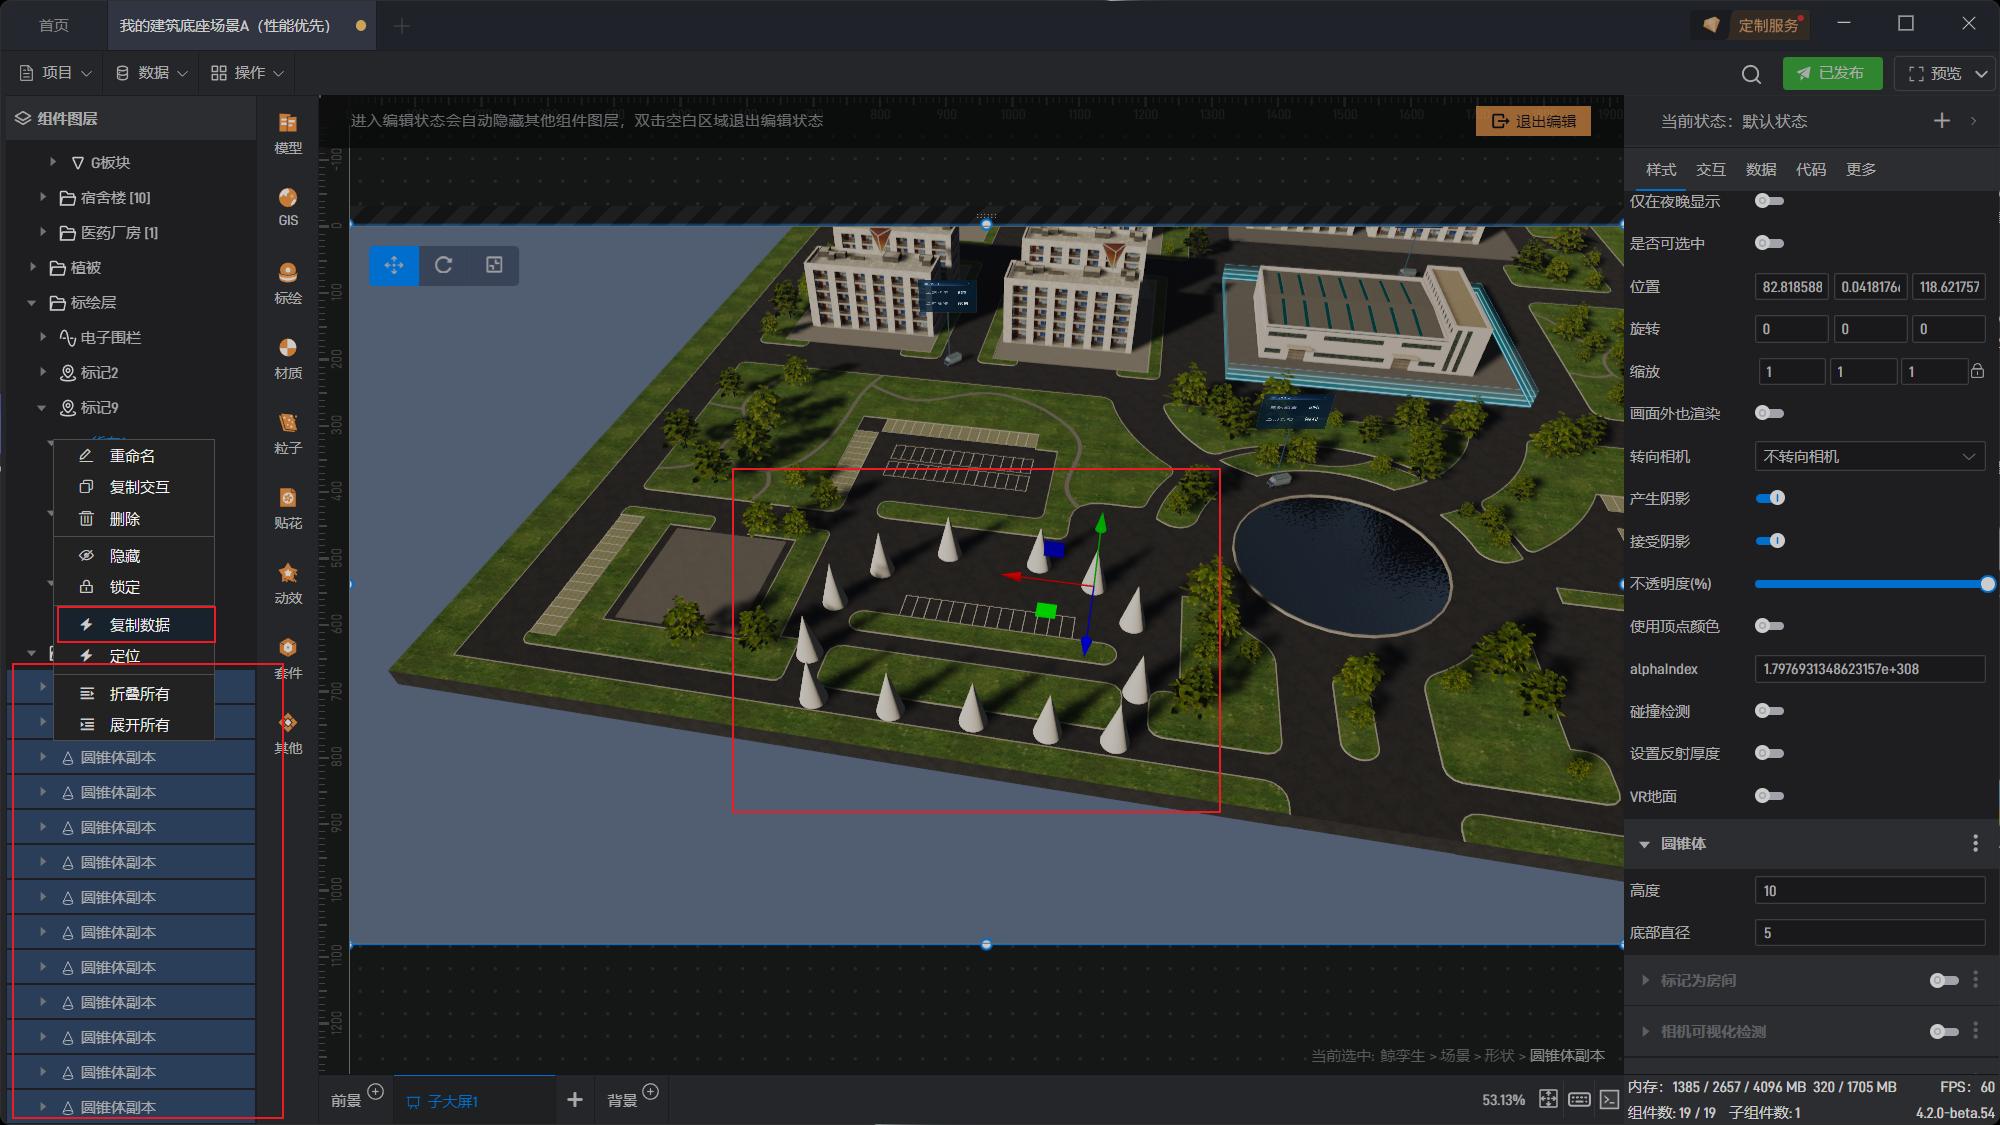Click the 退出编辑 button

click(1533, 121)
